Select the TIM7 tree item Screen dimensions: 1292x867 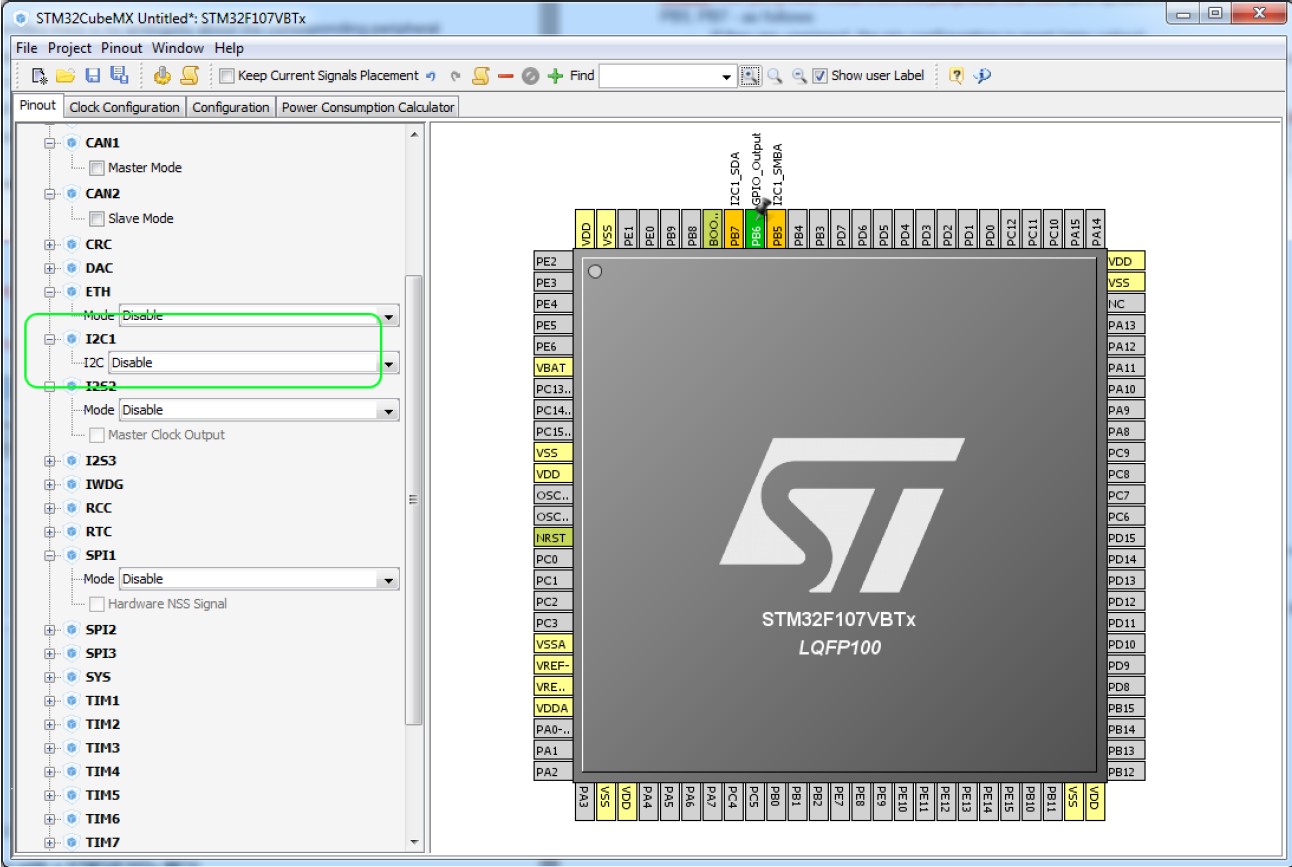pos(102,843)
